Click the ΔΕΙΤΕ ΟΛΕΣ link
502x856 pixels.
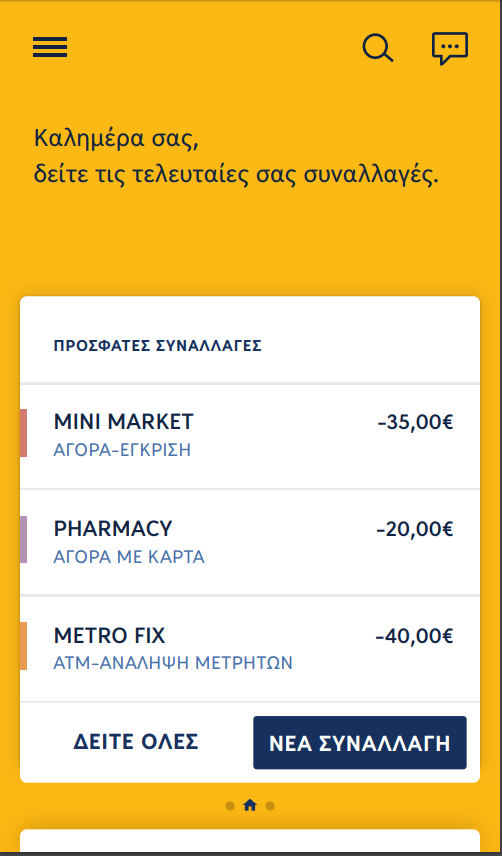point(136,742)
